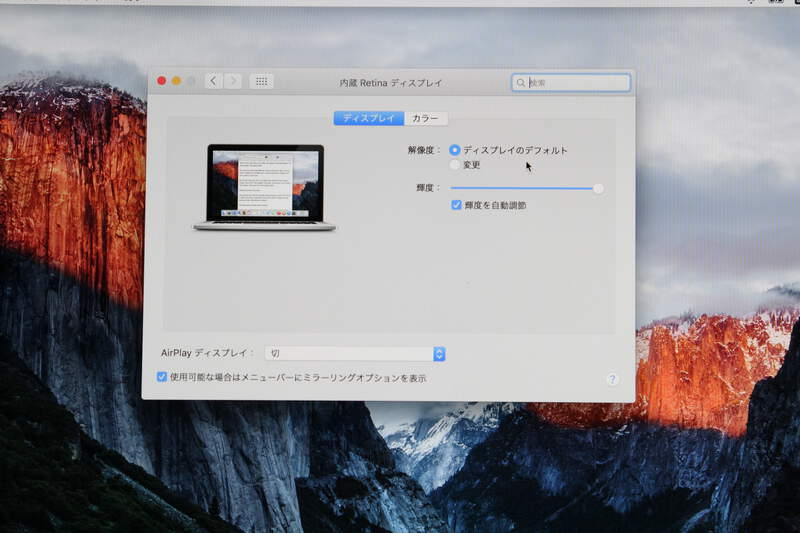Click the 内蔵 Retina ディスプレイ window title
The height and width of the screenshot is (533, 800).
391,83
